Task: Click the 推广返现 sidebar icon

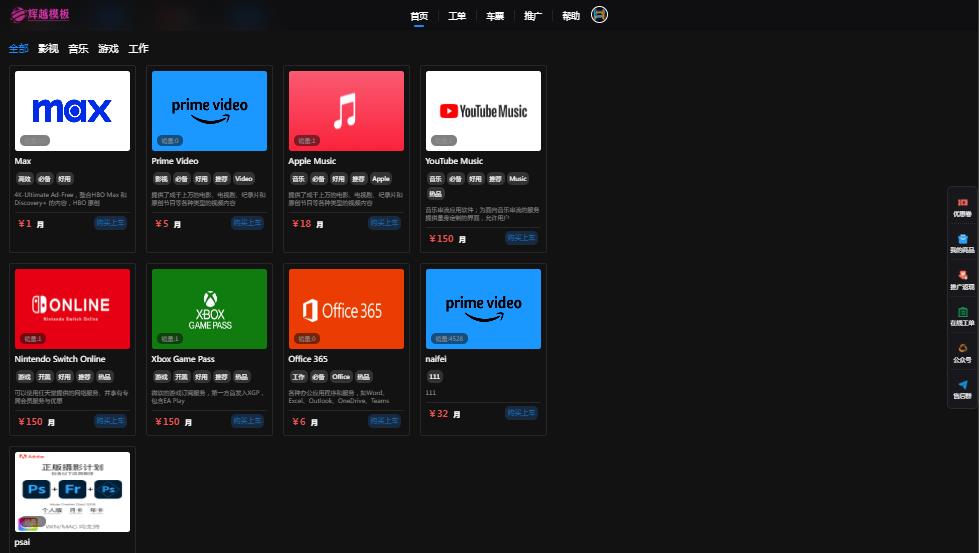Action: coord(962,280)
